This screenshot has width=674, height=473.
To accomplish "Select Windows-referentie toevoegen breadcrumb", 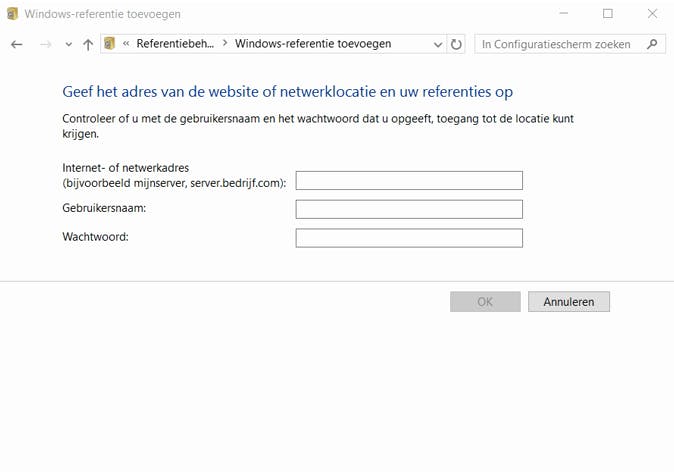I will pyautogui.click(x=313, y=44).
